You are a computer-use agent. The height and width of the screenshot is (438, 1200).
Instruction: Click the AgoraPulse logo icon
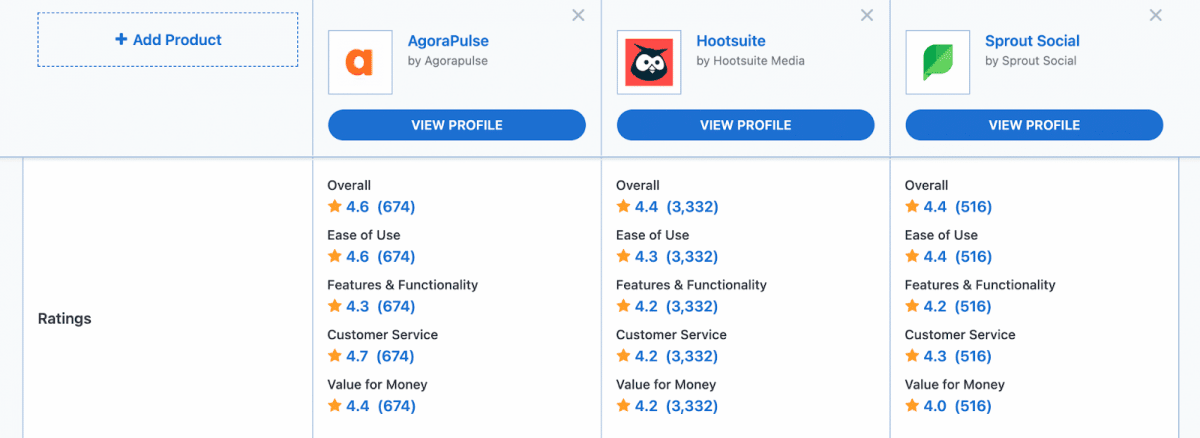[360, 62]
